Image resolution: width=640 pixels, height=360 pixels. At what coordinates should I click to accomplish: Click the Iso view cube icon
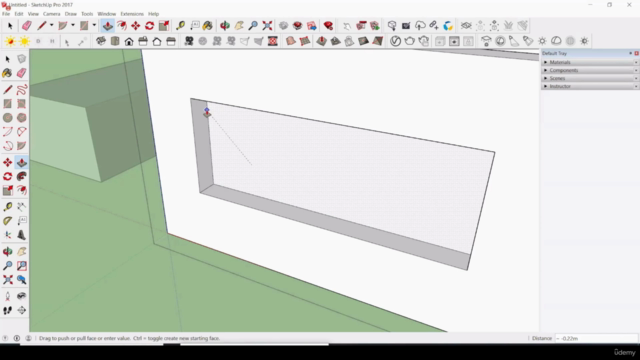tap(101, 41)
